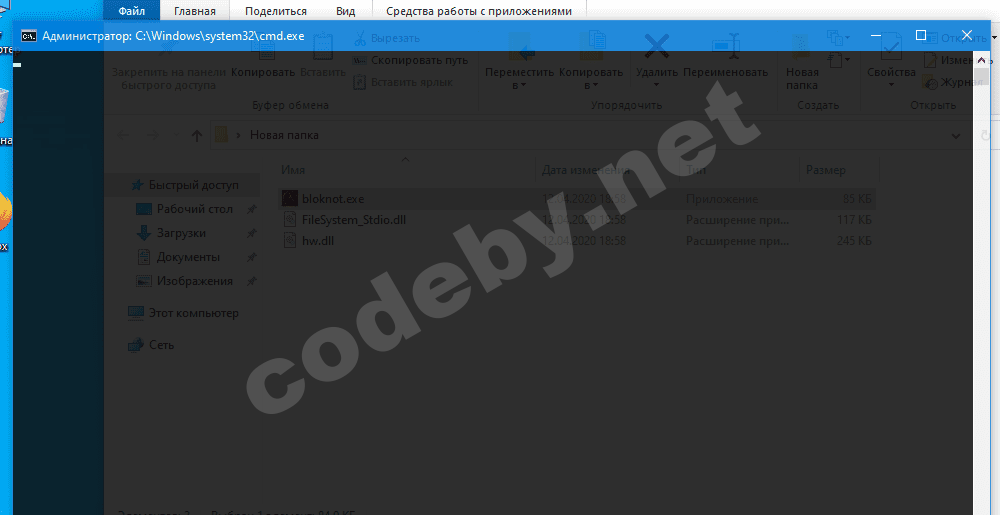This screenshot has height=515, width=1000.
Task: Click Журнал in Explorer's Открыть group
Action: [955, 82]
